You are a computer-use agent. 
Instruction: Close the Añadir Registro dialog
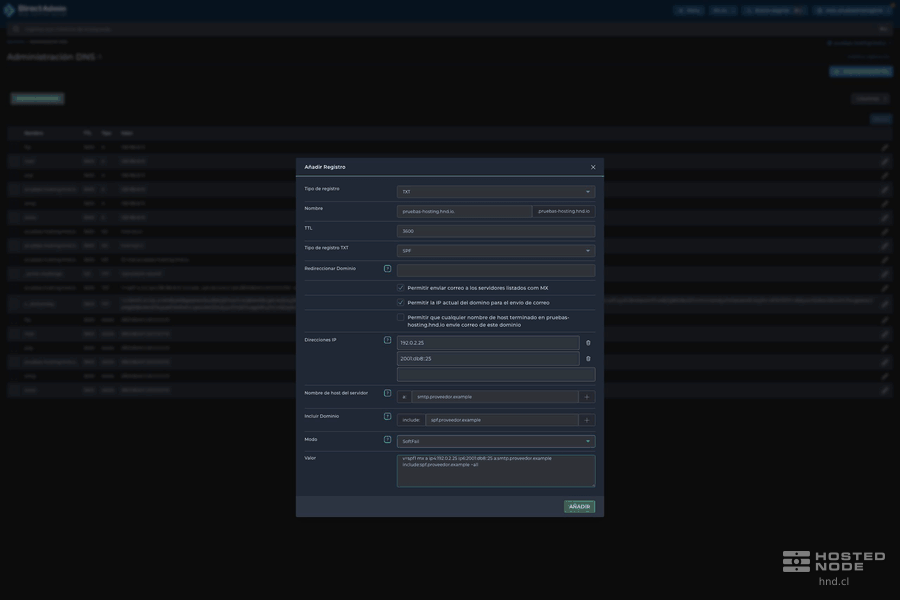[x=593, y=167]
